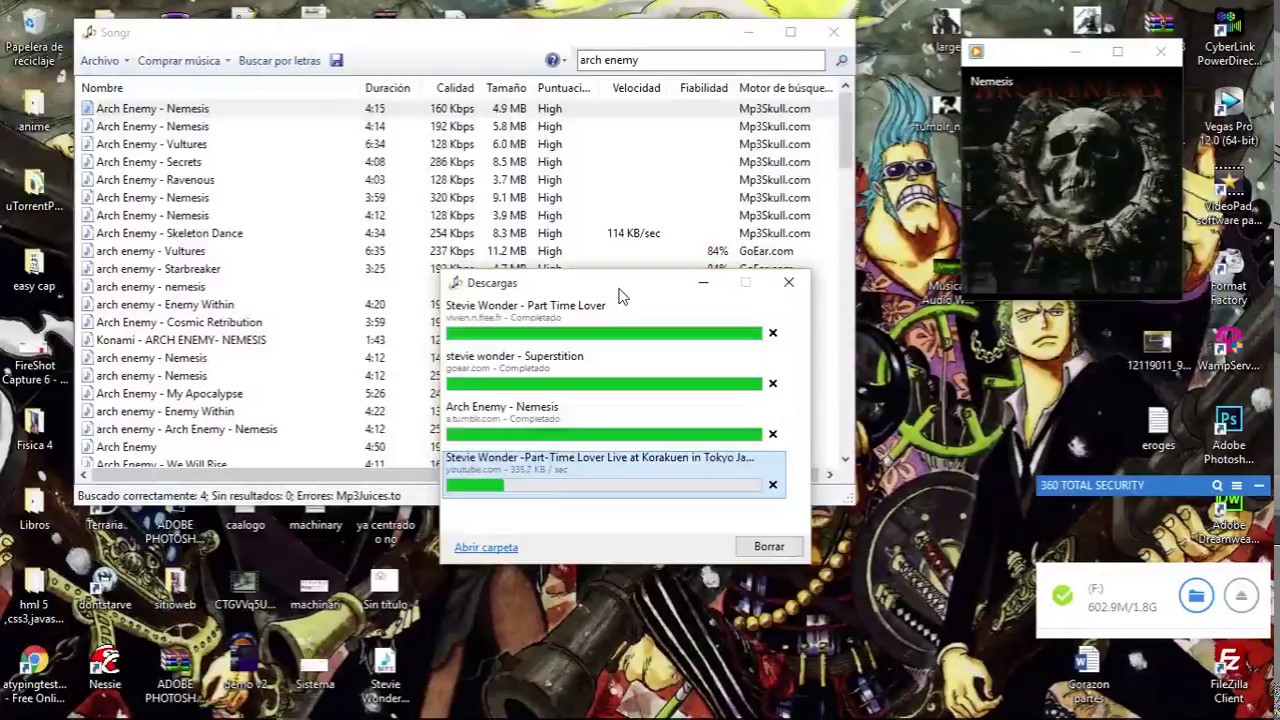The width and height of the screenshot is (1280, 720).
Task: Click the GoEar.com cell in the Vultures row
Action: click(766, 251)
